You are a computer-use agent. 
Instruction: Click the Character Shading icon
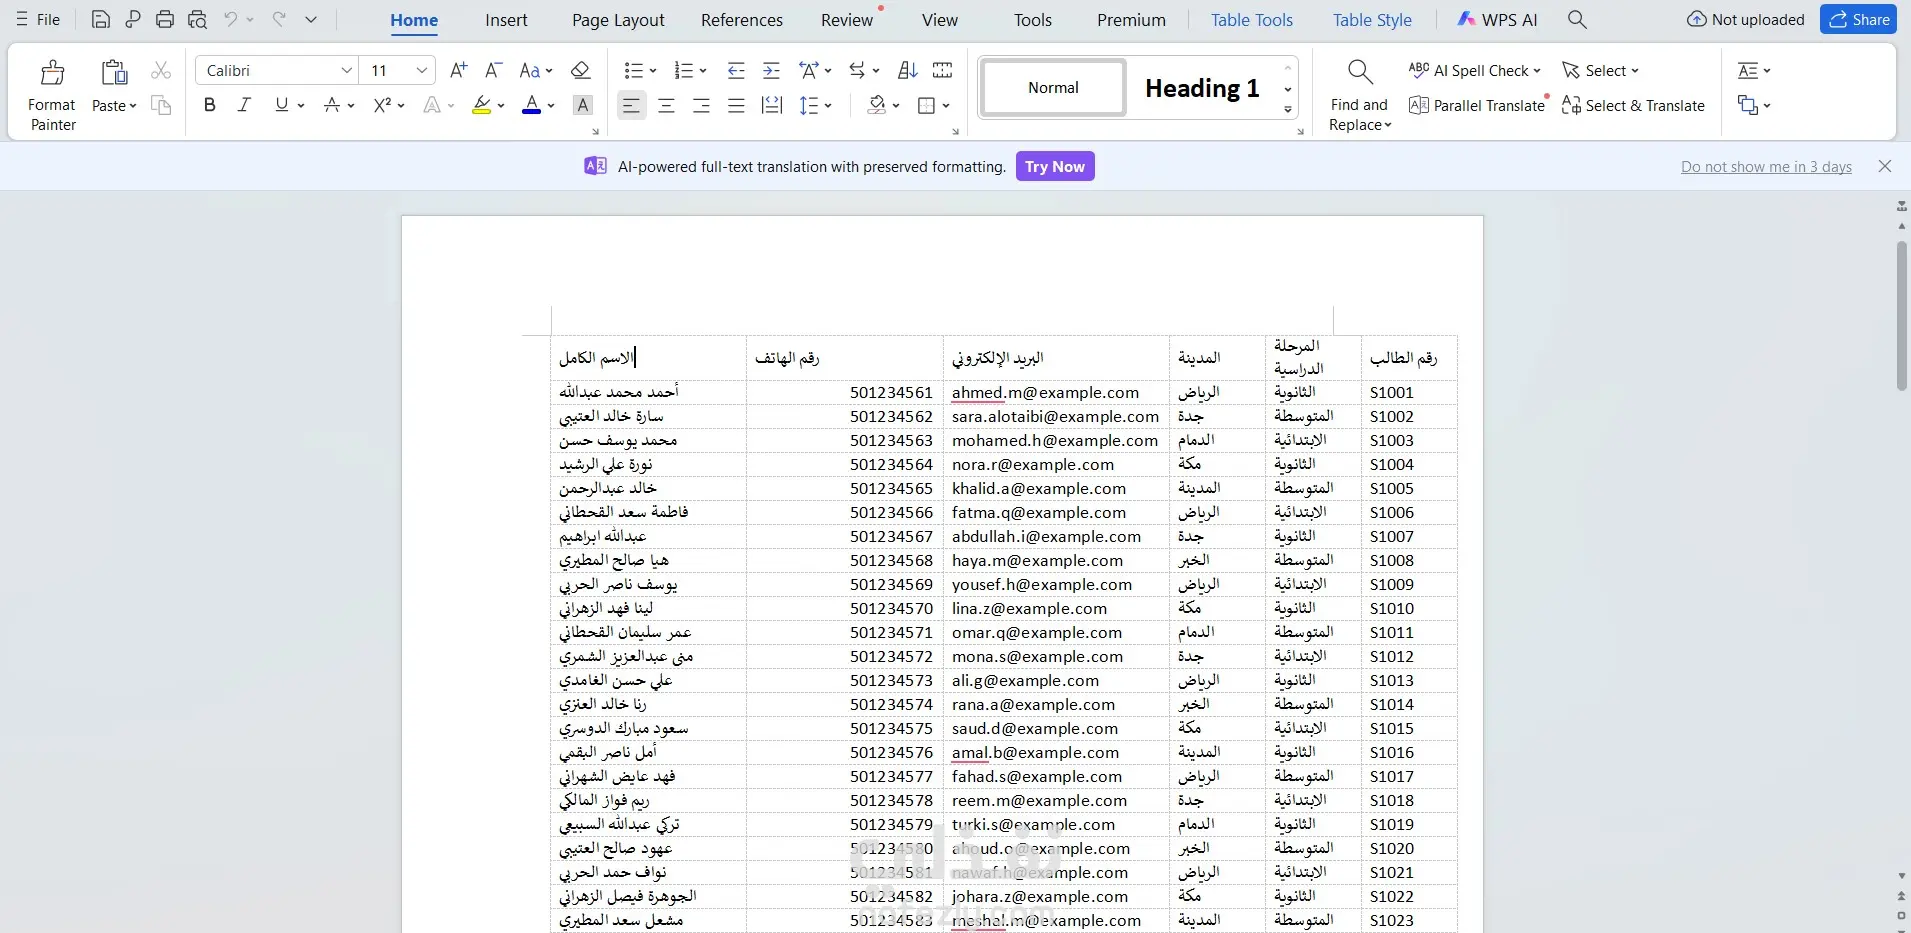(583, 105)
